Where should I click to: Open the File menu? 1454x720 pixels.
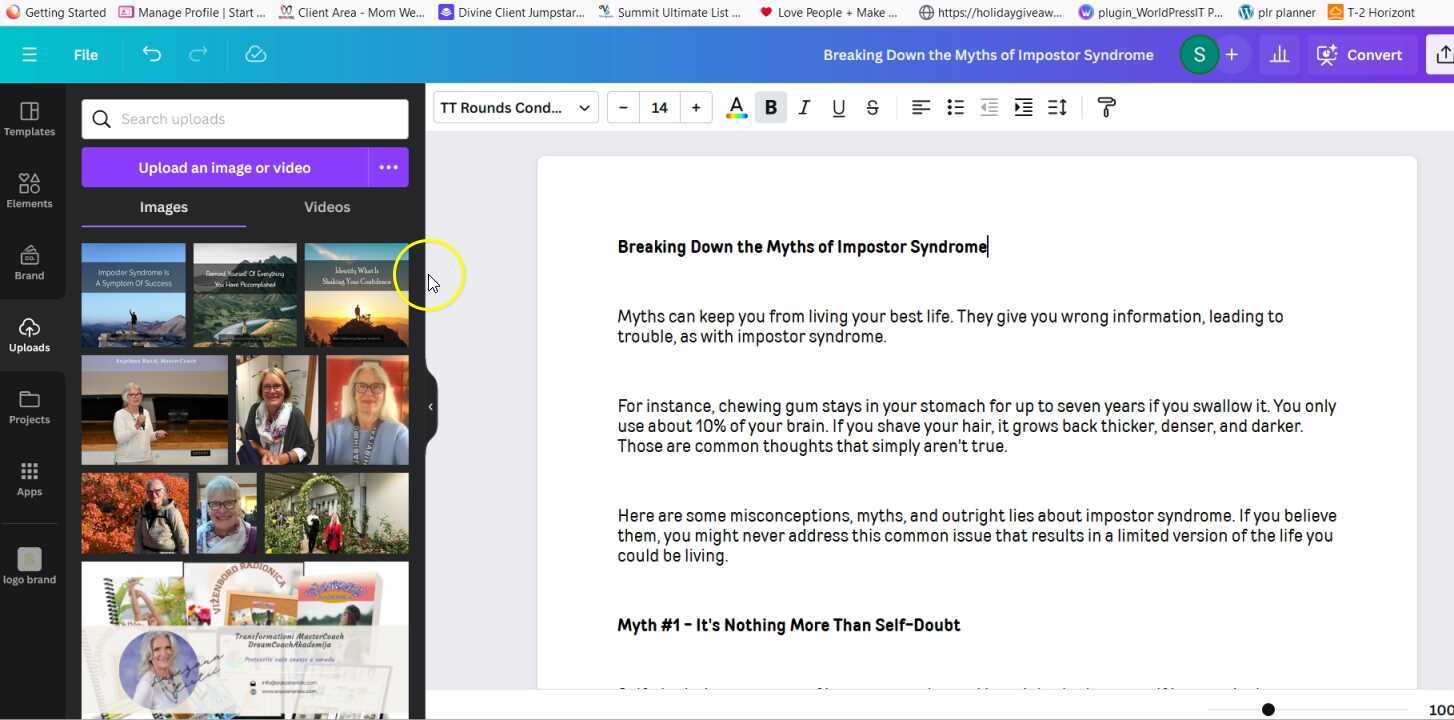86,55
